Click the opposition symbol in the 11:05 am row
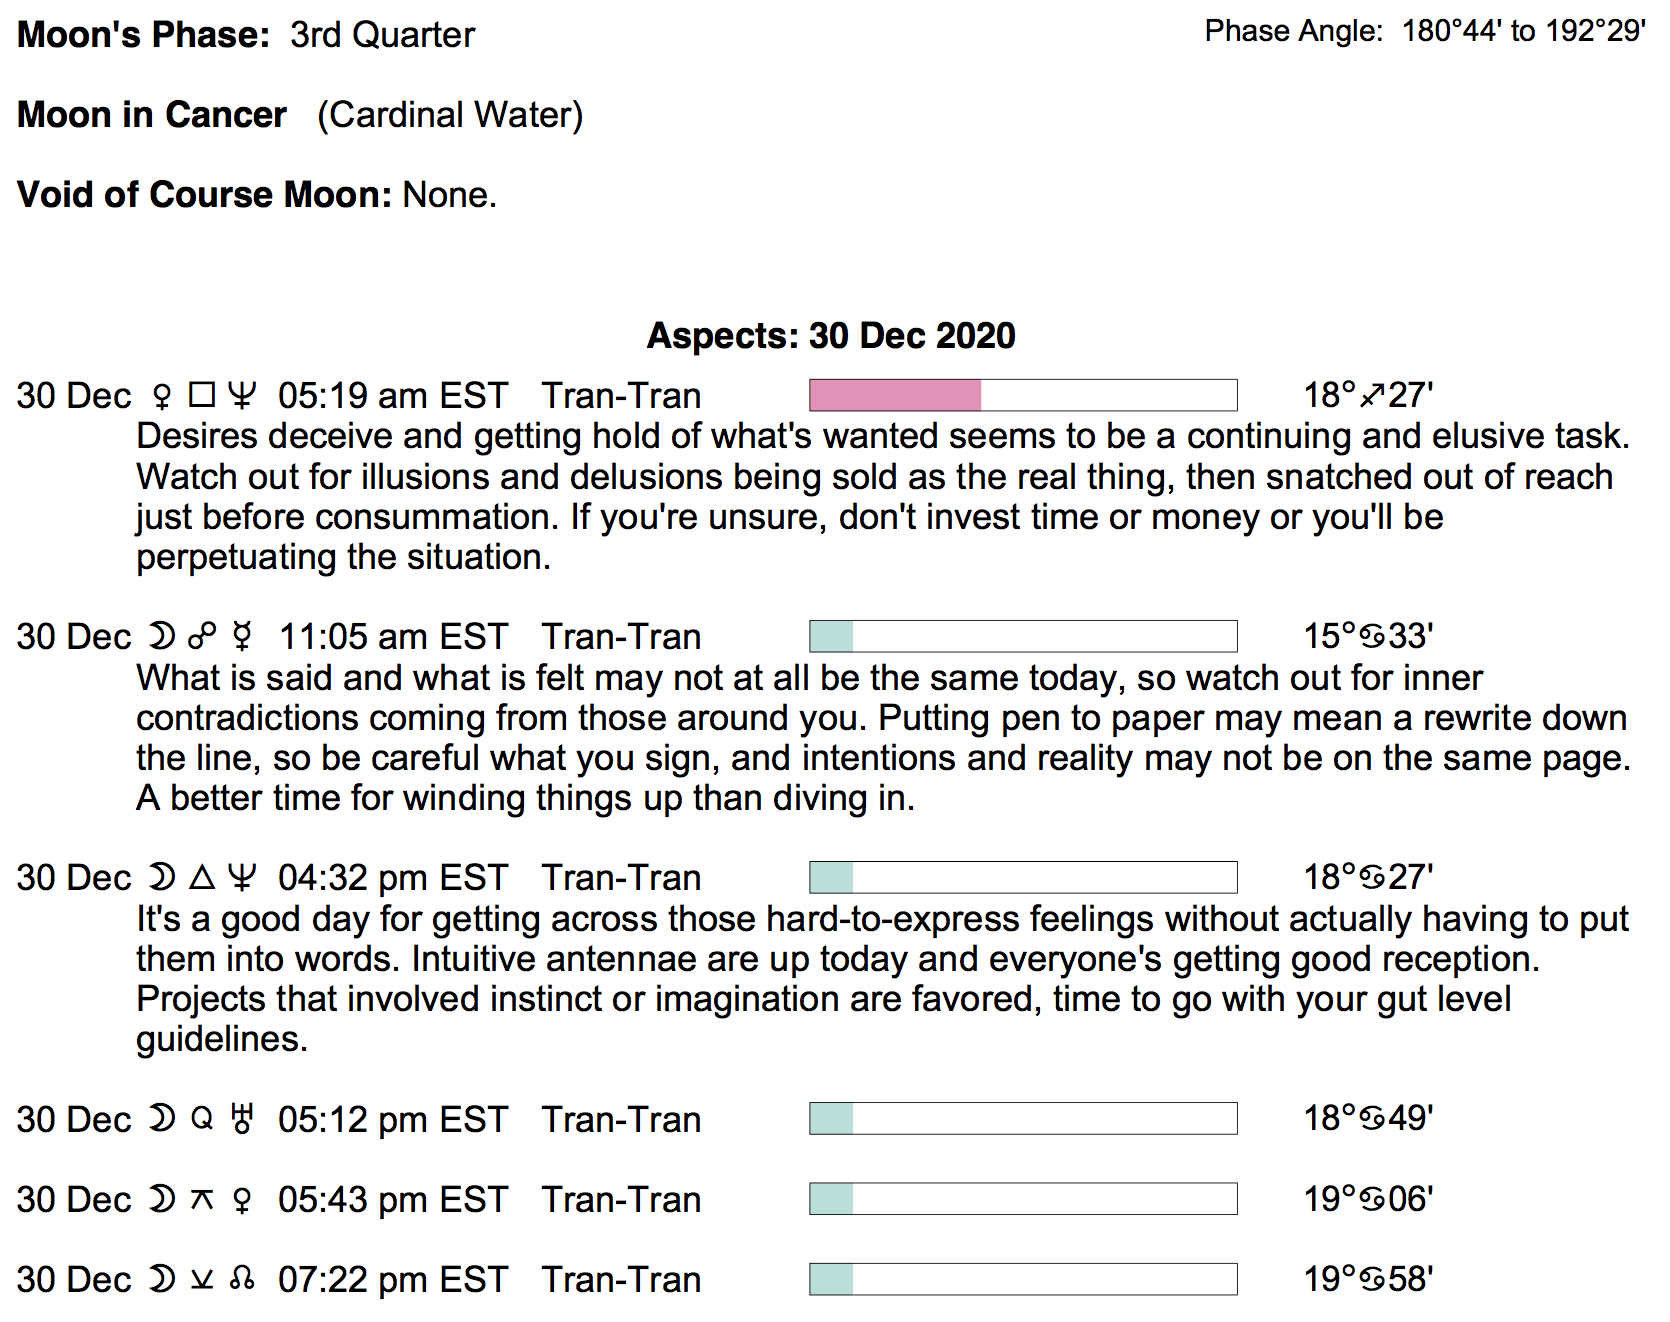 tap(202, 636)
